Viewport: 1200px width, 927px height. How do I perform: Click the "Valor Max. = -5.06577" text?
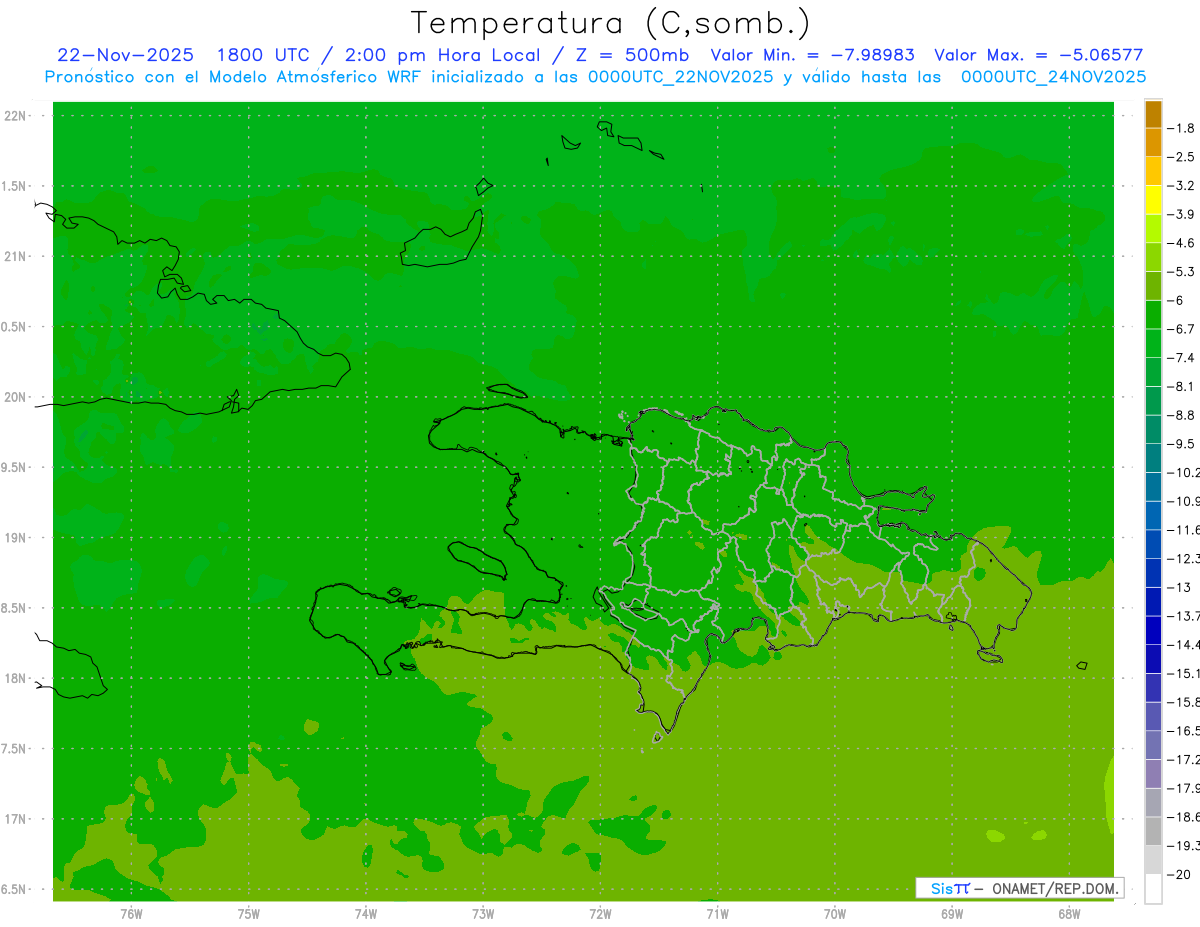1038,55
